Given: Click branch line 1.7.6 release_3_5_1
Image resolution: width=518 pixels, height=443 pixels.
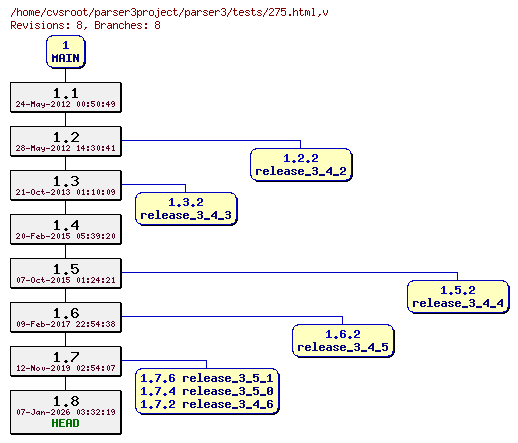Looking at the screenshot, I should 207,378.
